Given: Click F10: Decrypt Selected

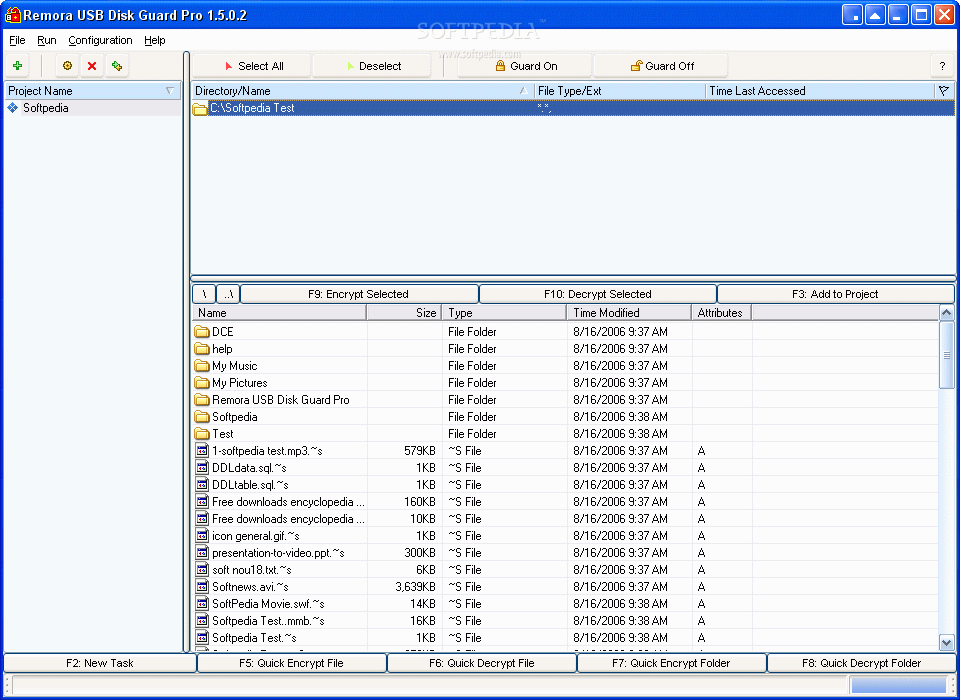Looking at the screenshot, I should coord(598,294).
